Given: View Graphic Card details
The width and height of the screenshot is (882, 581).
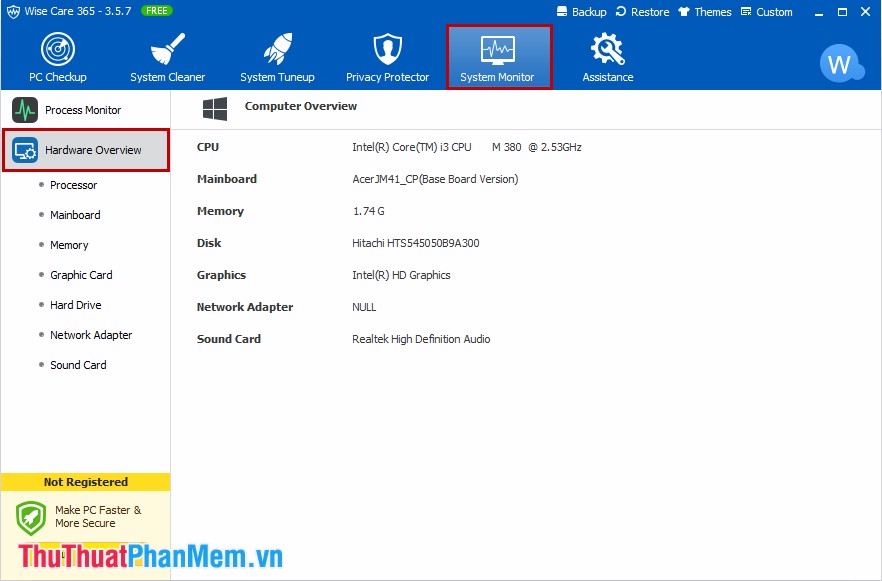Looking at the screenshot, I should click(81, 275).
